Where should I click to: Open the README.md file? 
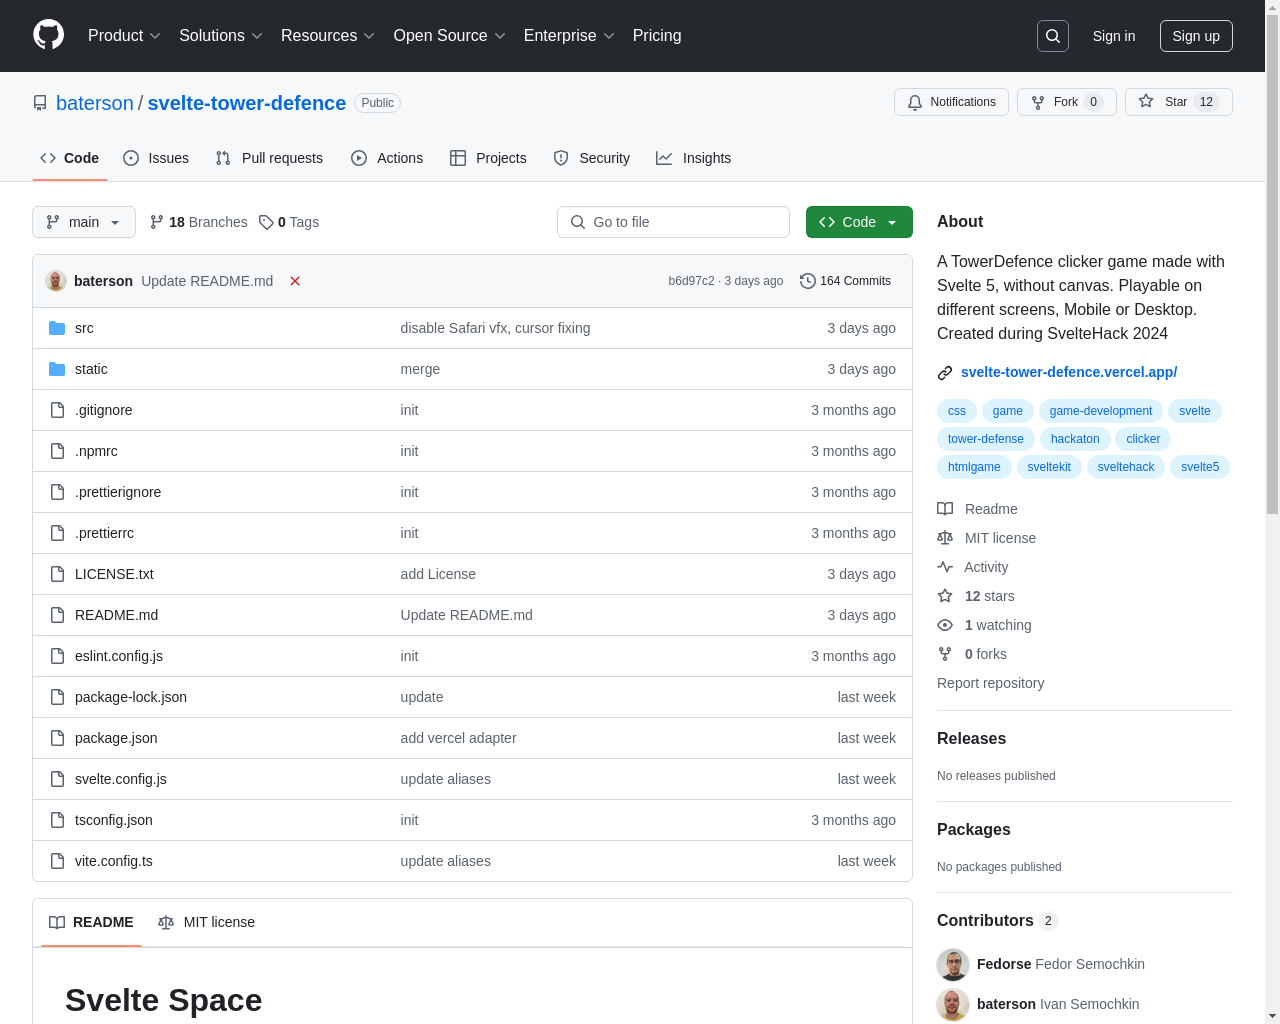click(116, 615)
